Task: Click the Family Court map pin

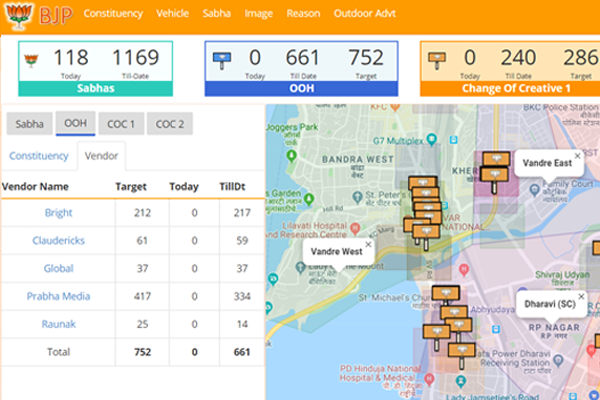Action: tap(535, 189)
